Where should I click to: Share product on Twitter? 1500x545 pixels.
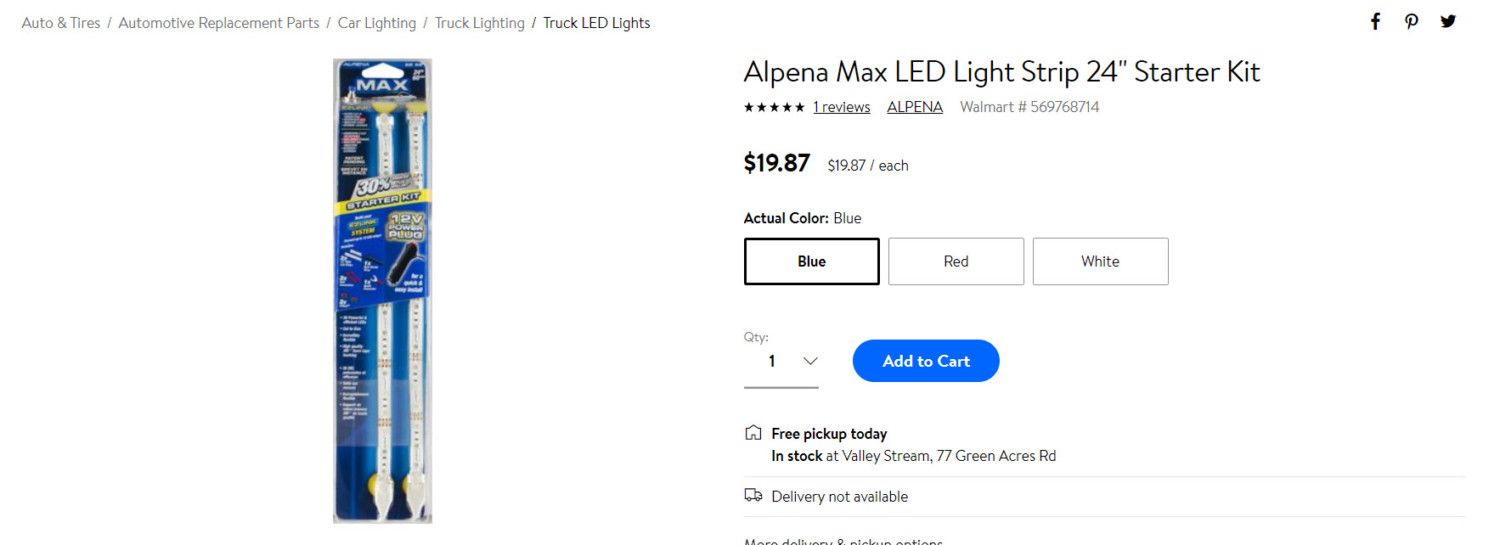coord(1448,22)
